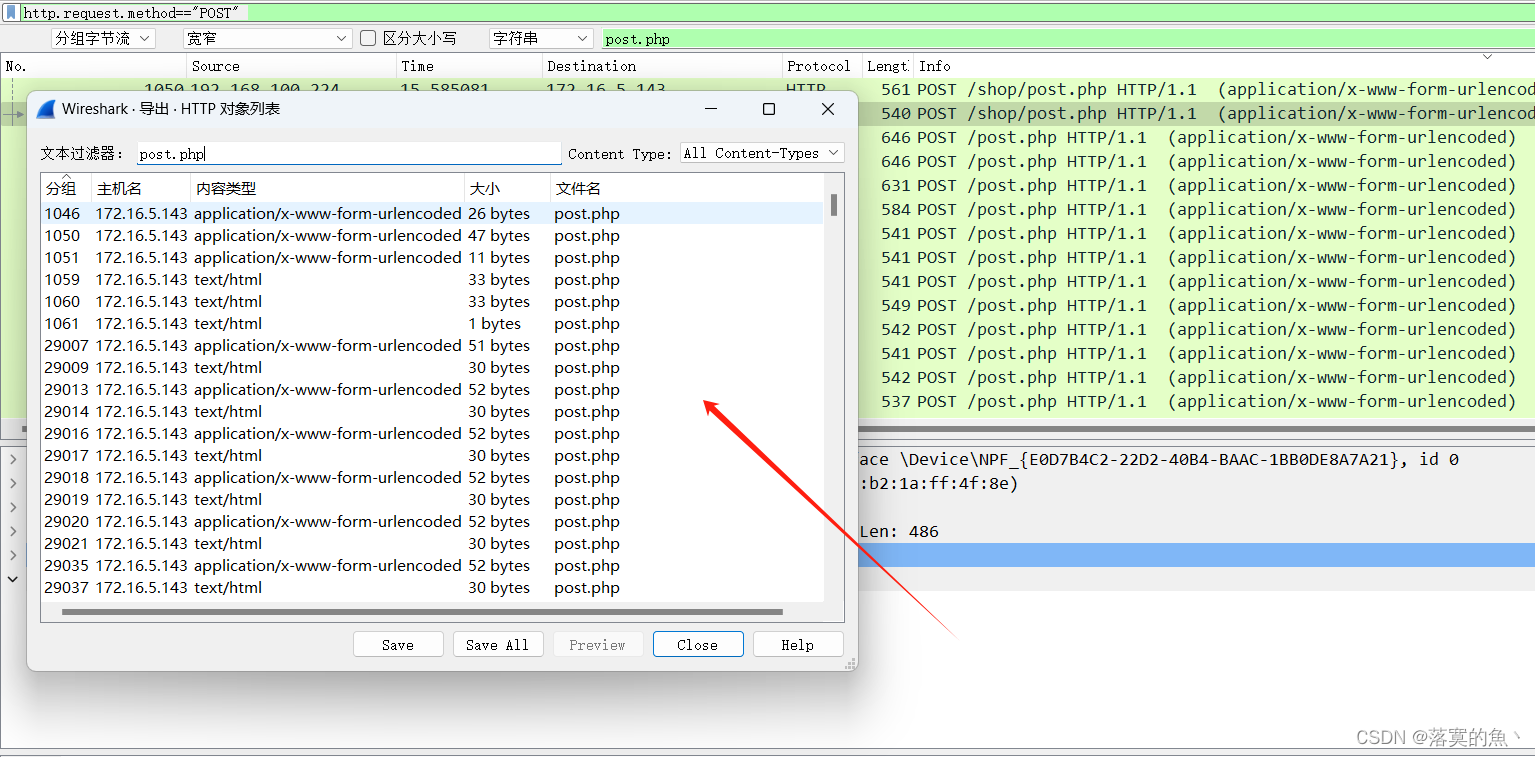
Task: Click the Save button
Action: (398, 645)
